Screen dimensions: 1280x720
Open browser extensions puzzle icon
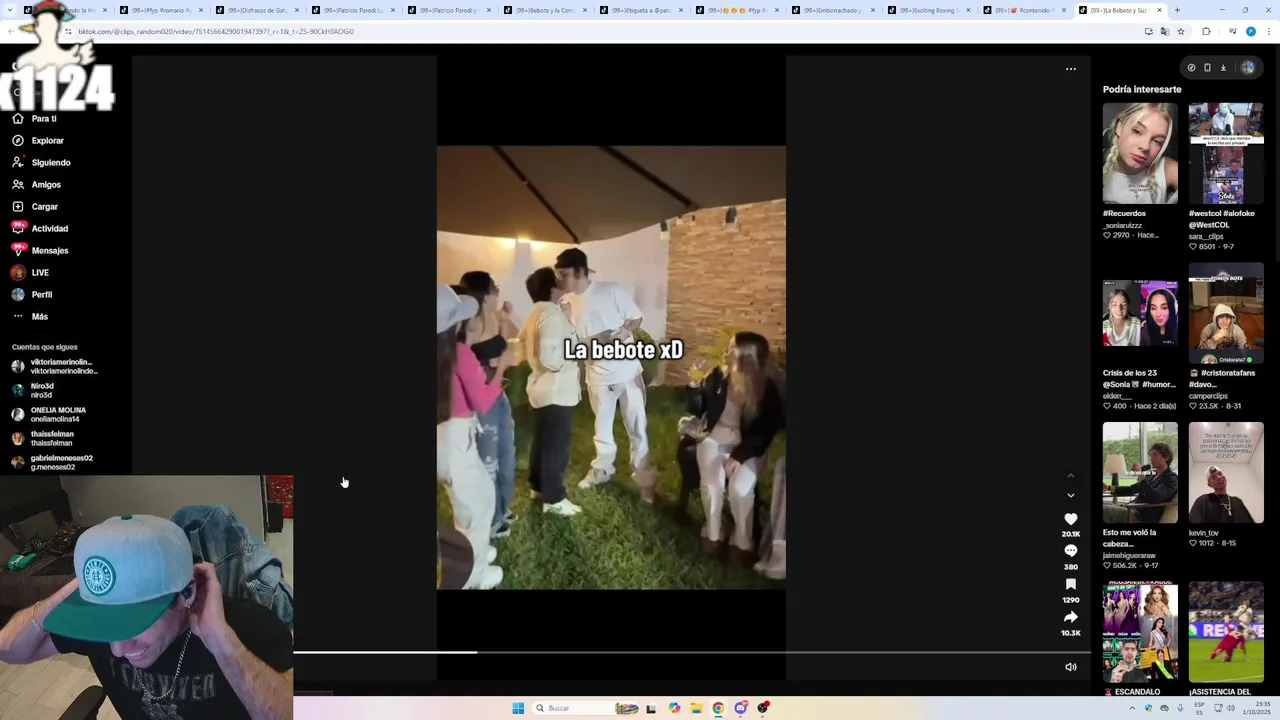[1206, 31]
